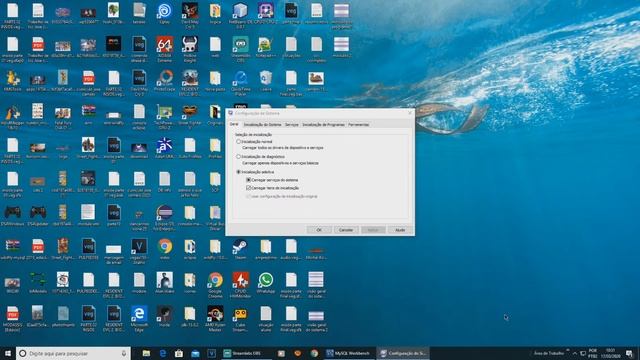Image resolution: width=640 pixels, height=360 pixels.
Task: Select the Inicialização de diagnóstico radio button
Action: pos(239,156)
